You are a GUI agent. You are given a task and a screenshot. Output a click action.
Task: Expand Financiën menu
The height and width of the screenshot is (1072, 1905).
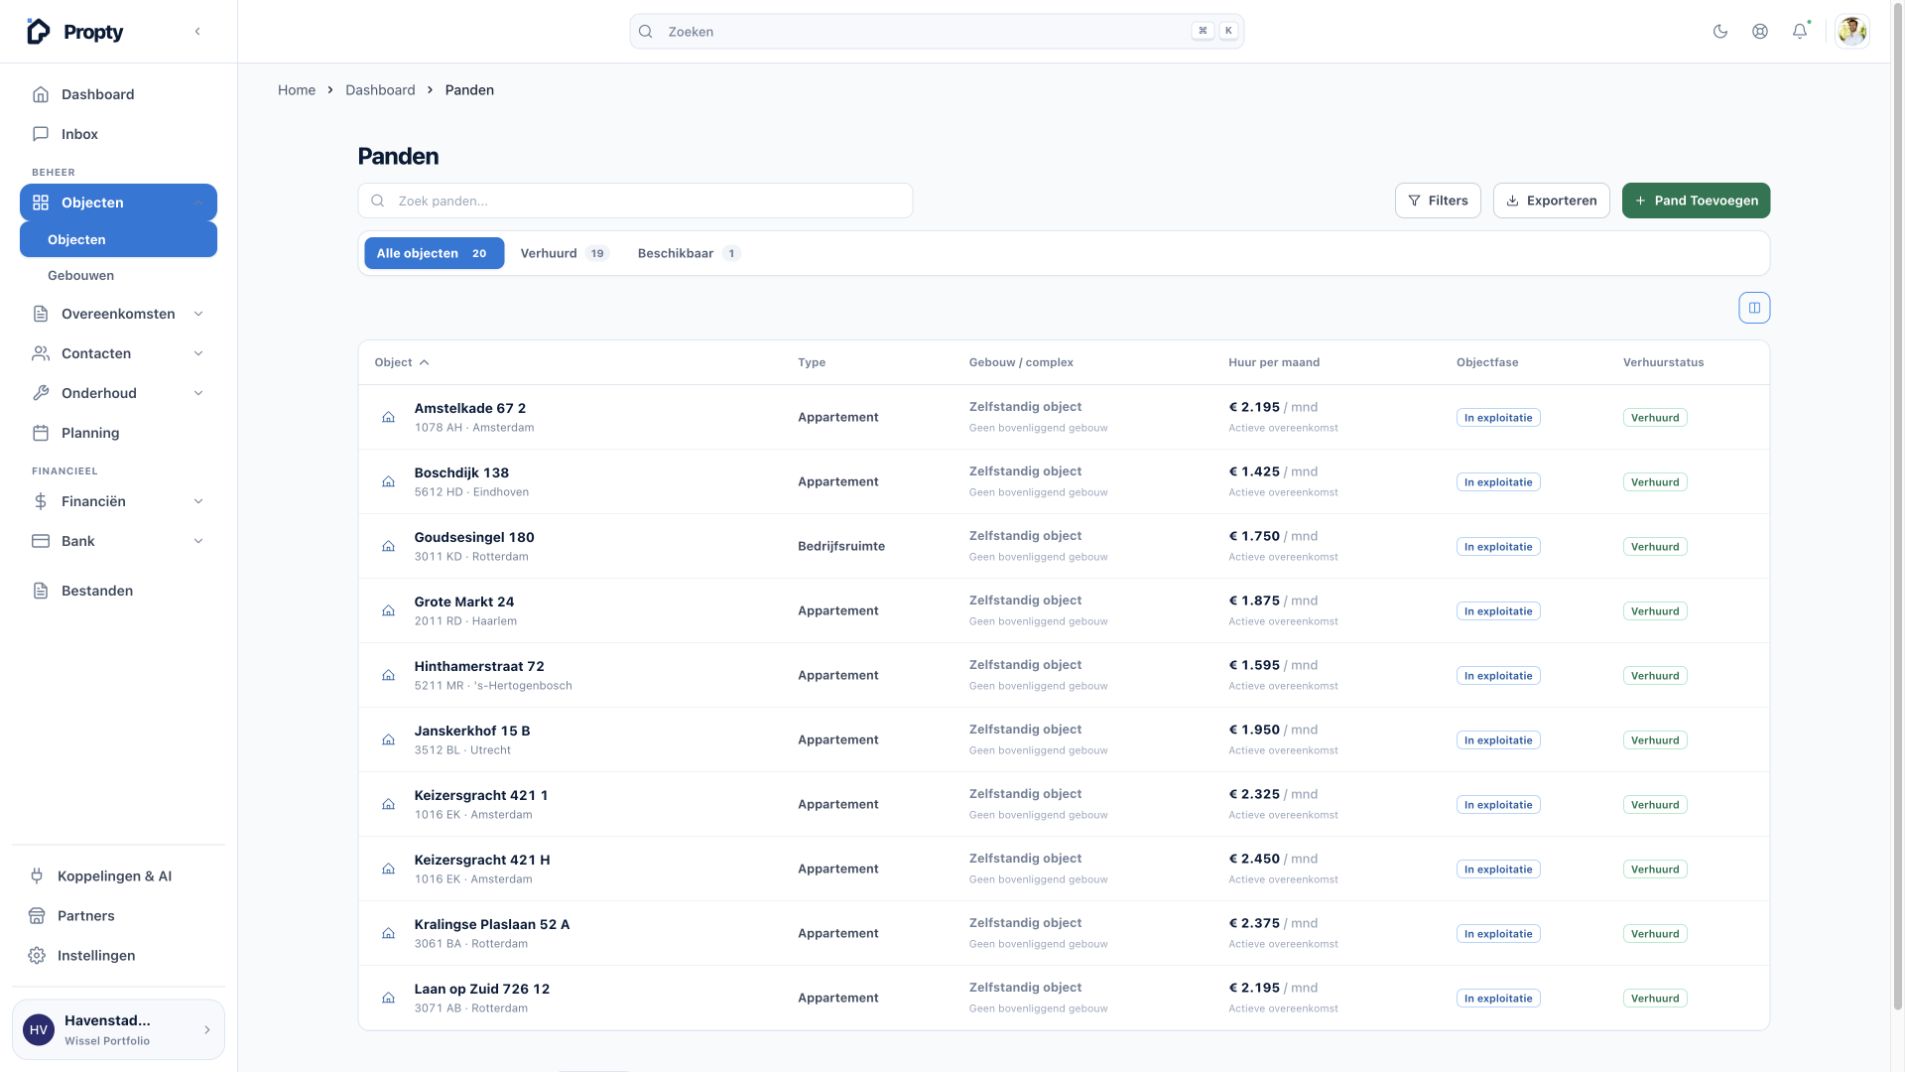[118, 501]
